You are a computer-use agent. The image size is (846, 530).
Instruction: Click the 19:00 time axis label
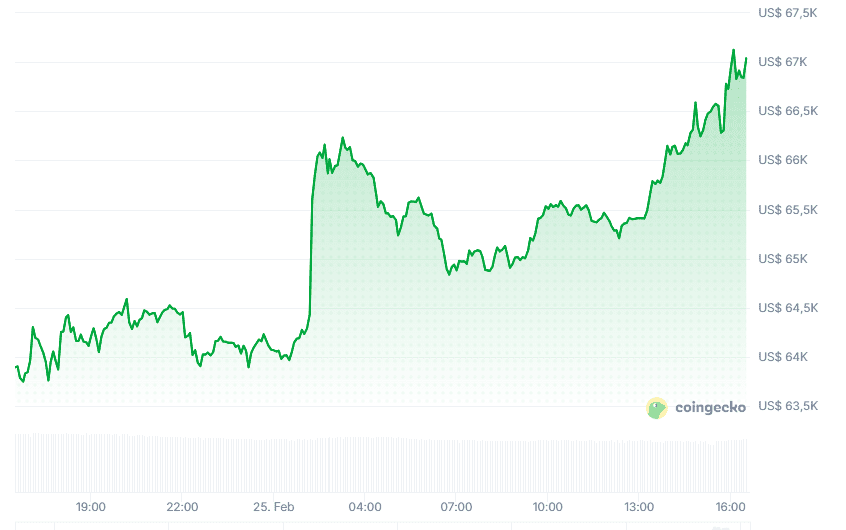91,507
